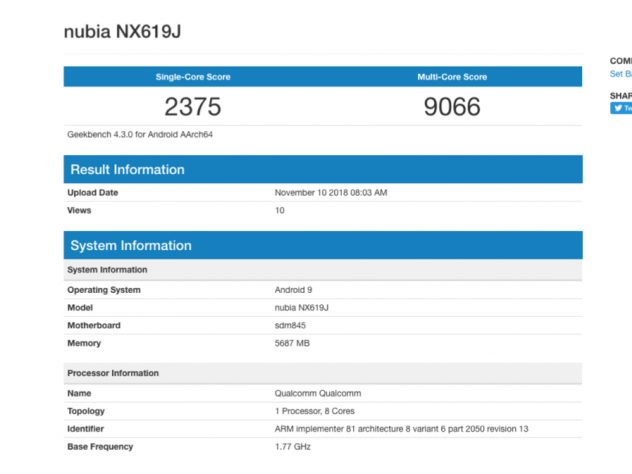The width and height of the screenshot is (632, 474).
Task: Click the 1.77 GHz base frequency value
Action: point(295,447)
